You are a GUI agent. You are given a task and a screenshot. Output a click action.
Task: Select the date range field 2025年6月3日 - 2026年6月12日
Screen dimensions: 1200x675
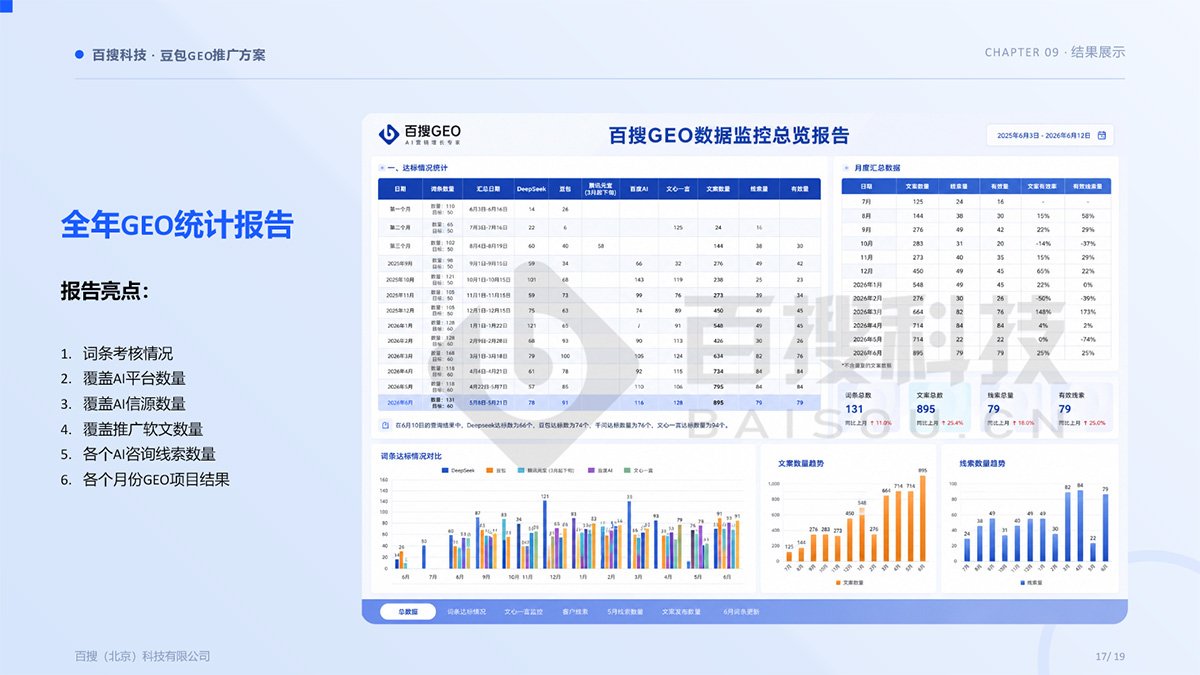coord(1049,135)
